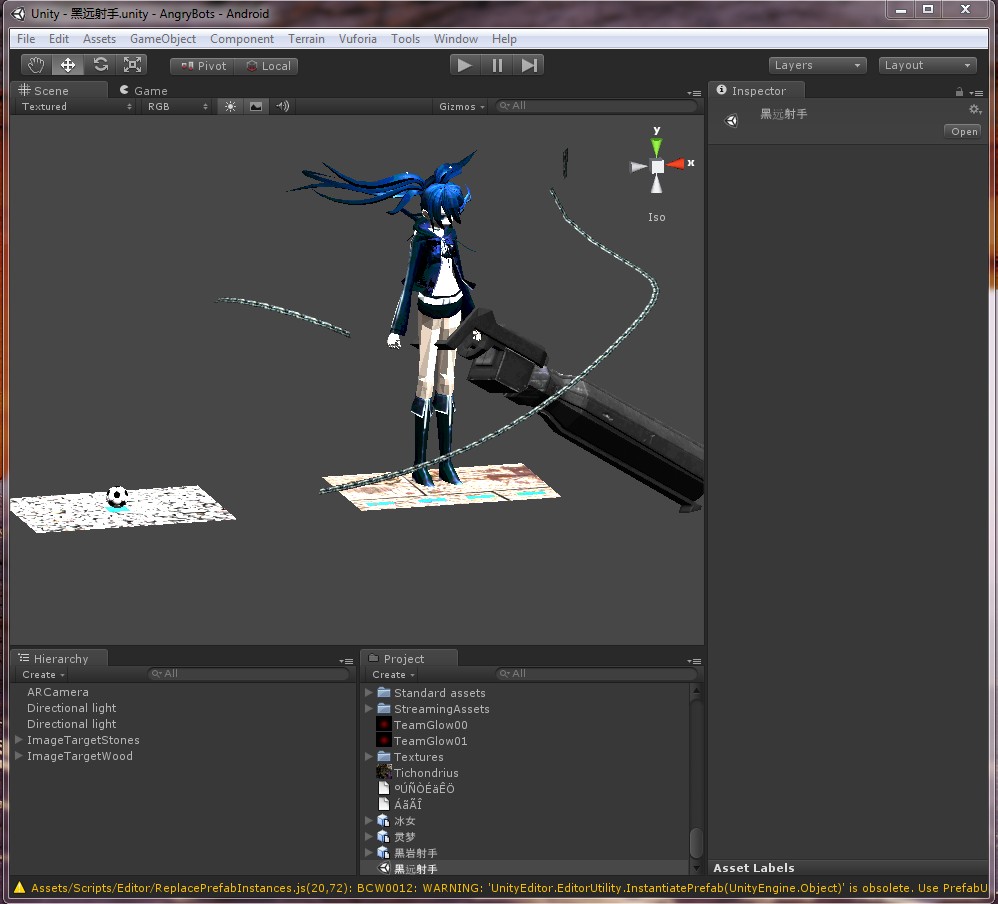Open the Vuforia menu
Viewport: 998px width, 904px height.
pos(358,39)
